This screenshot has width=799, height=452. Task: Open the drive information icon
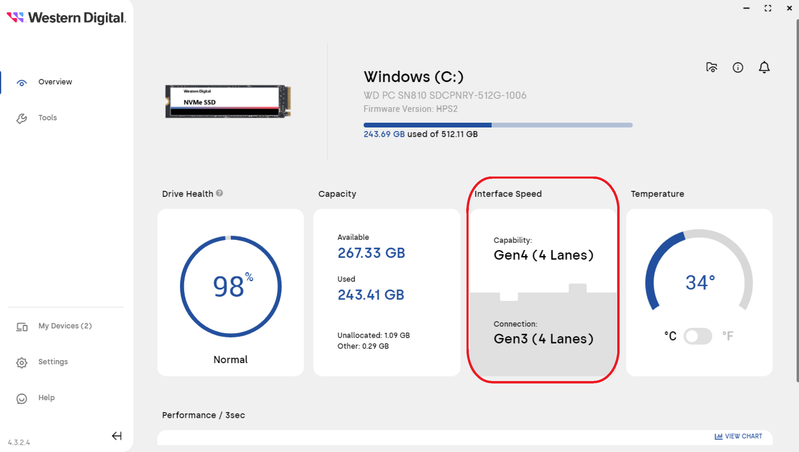(738, 68)
